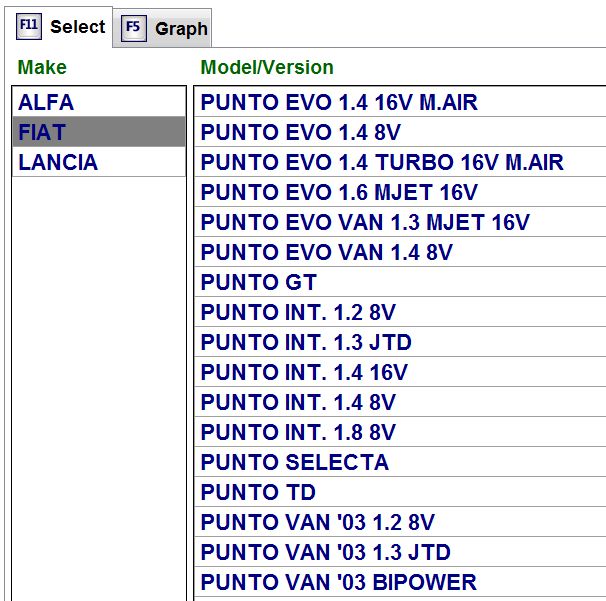Select PUNTO EVO 1.4 16V M.AIR
The width and height of the screenshot is (606, 601).
click(x=400, y=102)
